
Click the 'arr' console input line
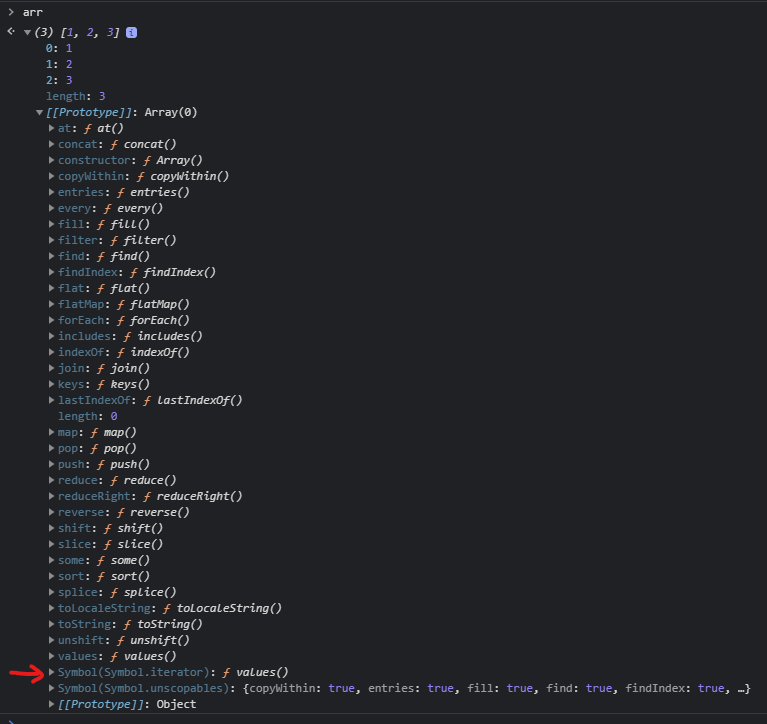tap(33, 12)
